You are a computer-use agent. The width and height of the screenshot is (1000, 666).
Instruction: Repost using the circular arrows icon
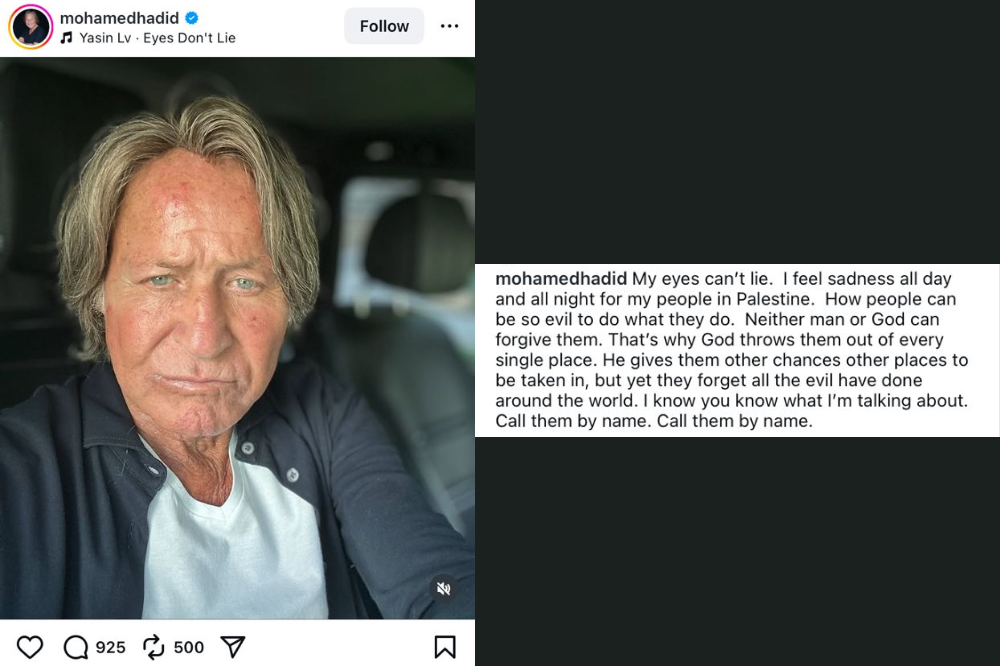pos(152,647)
